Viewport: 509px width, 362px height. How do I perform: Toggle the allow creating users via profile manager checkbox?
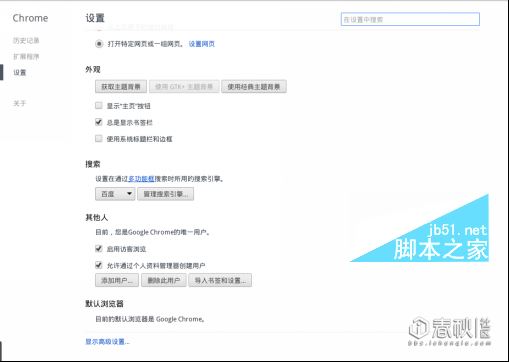(99, 265)
